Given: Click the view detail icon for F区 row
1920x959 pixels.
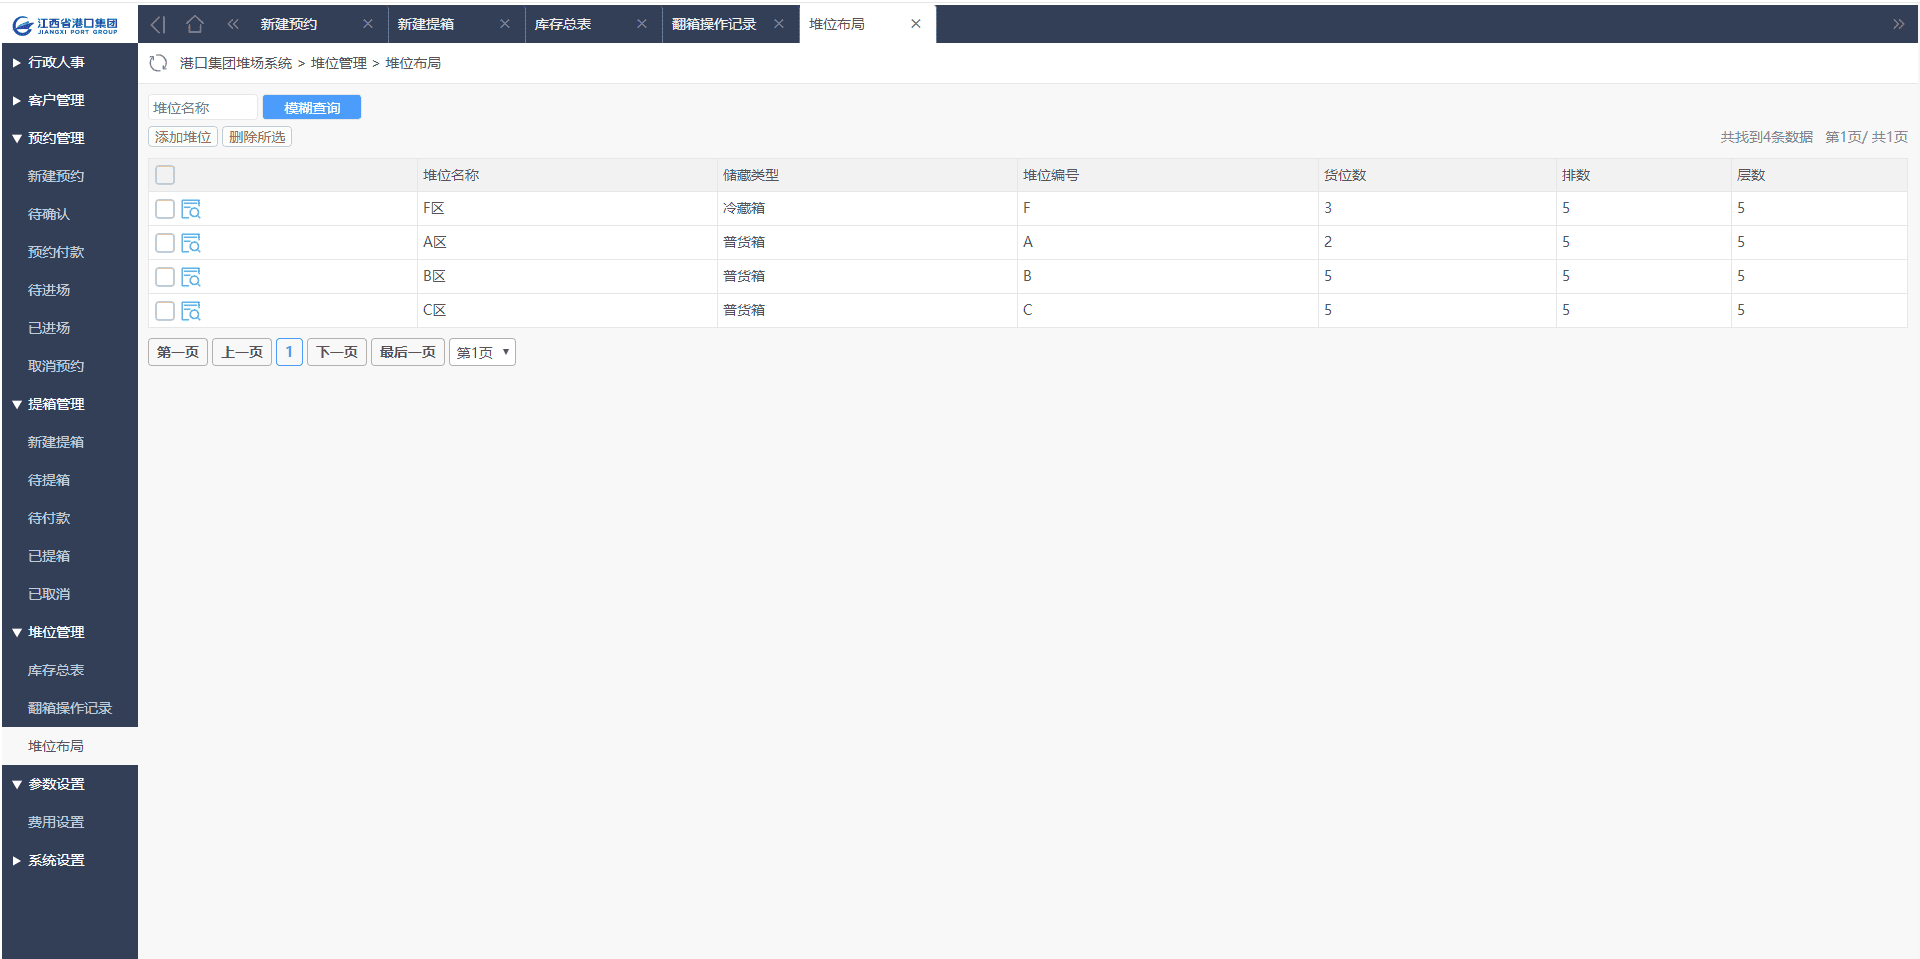Looking at the screenshot, I should (191, 209).
